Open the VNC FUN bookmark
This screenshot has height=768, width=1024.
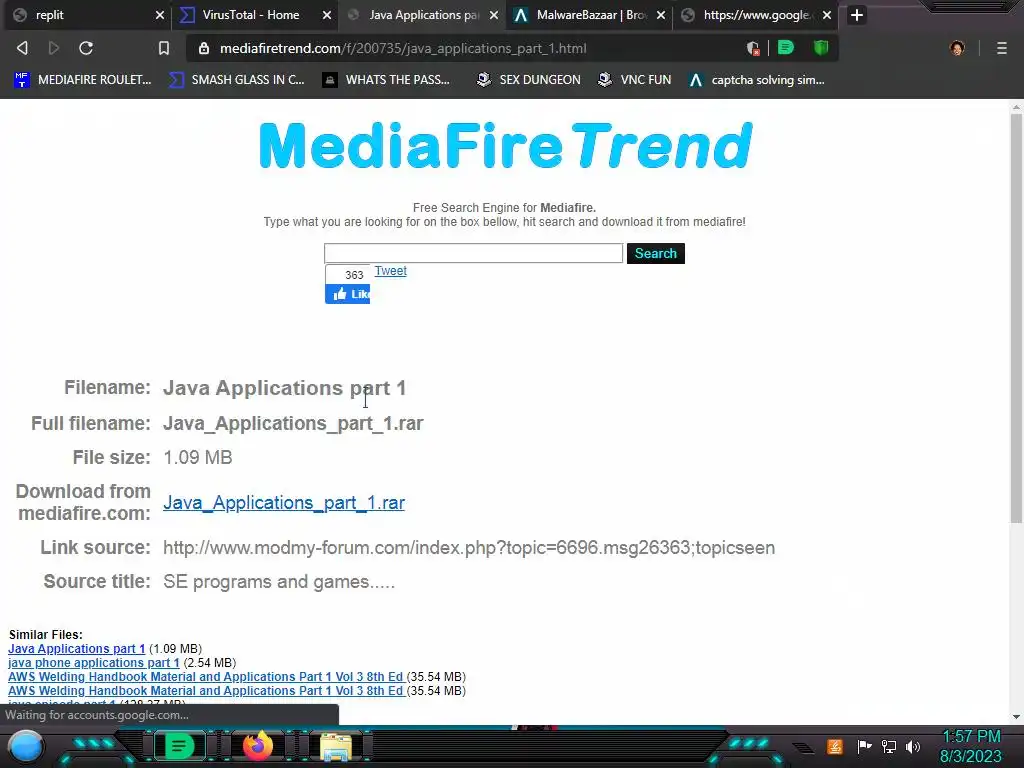[x=635, y=80]
